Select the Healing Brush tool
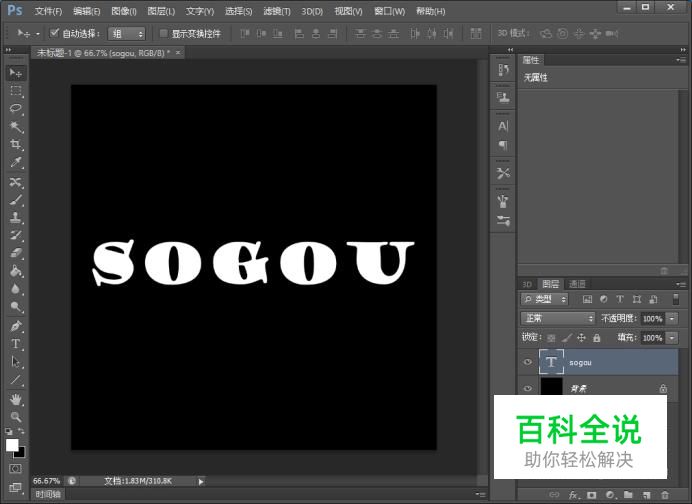The height and width of the screenshot is (504, 692). click(16, 181)
